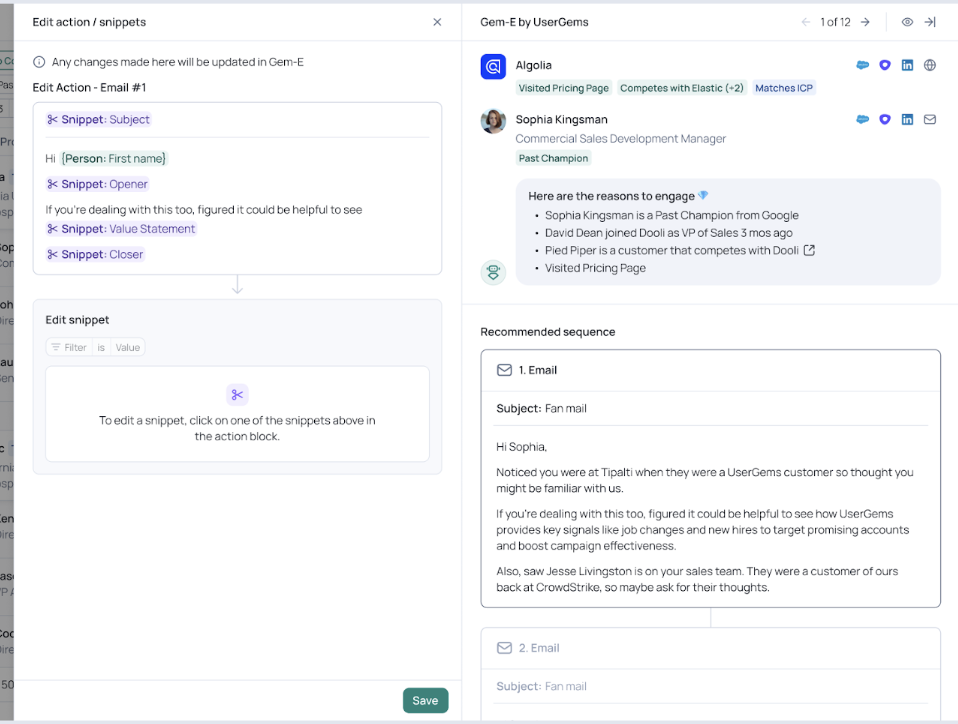Select the 1. Email sequence step header
This screenshot has width=958, height=724.
click(711, 370)
